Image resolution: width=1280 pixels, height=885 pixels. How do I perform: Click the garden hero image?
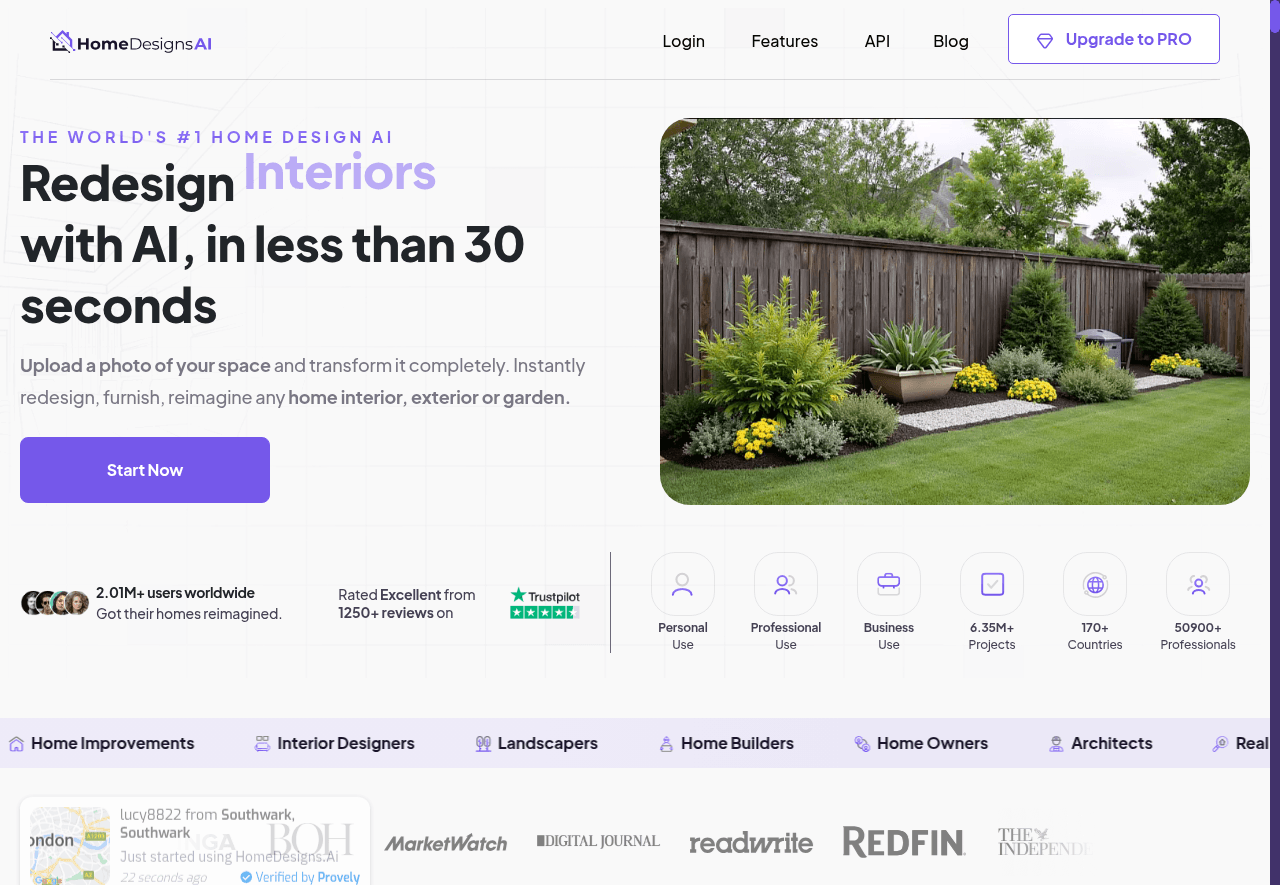coord(954,311)
